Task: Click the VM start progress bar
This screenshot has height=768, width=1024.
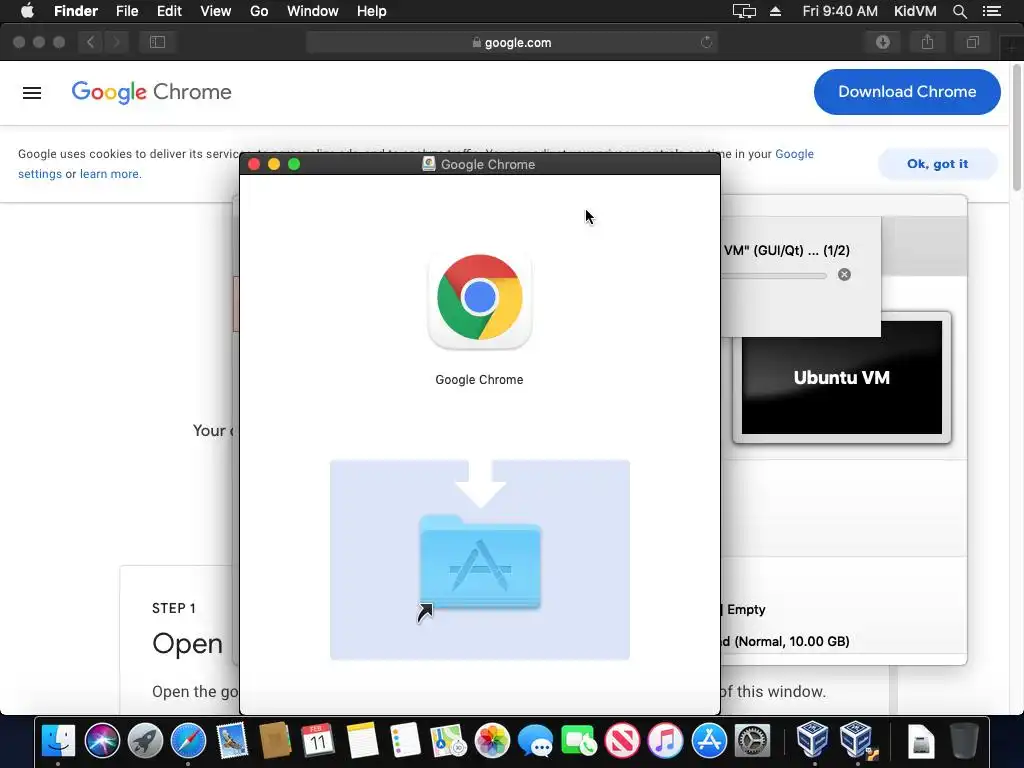Action: [775, 276]
